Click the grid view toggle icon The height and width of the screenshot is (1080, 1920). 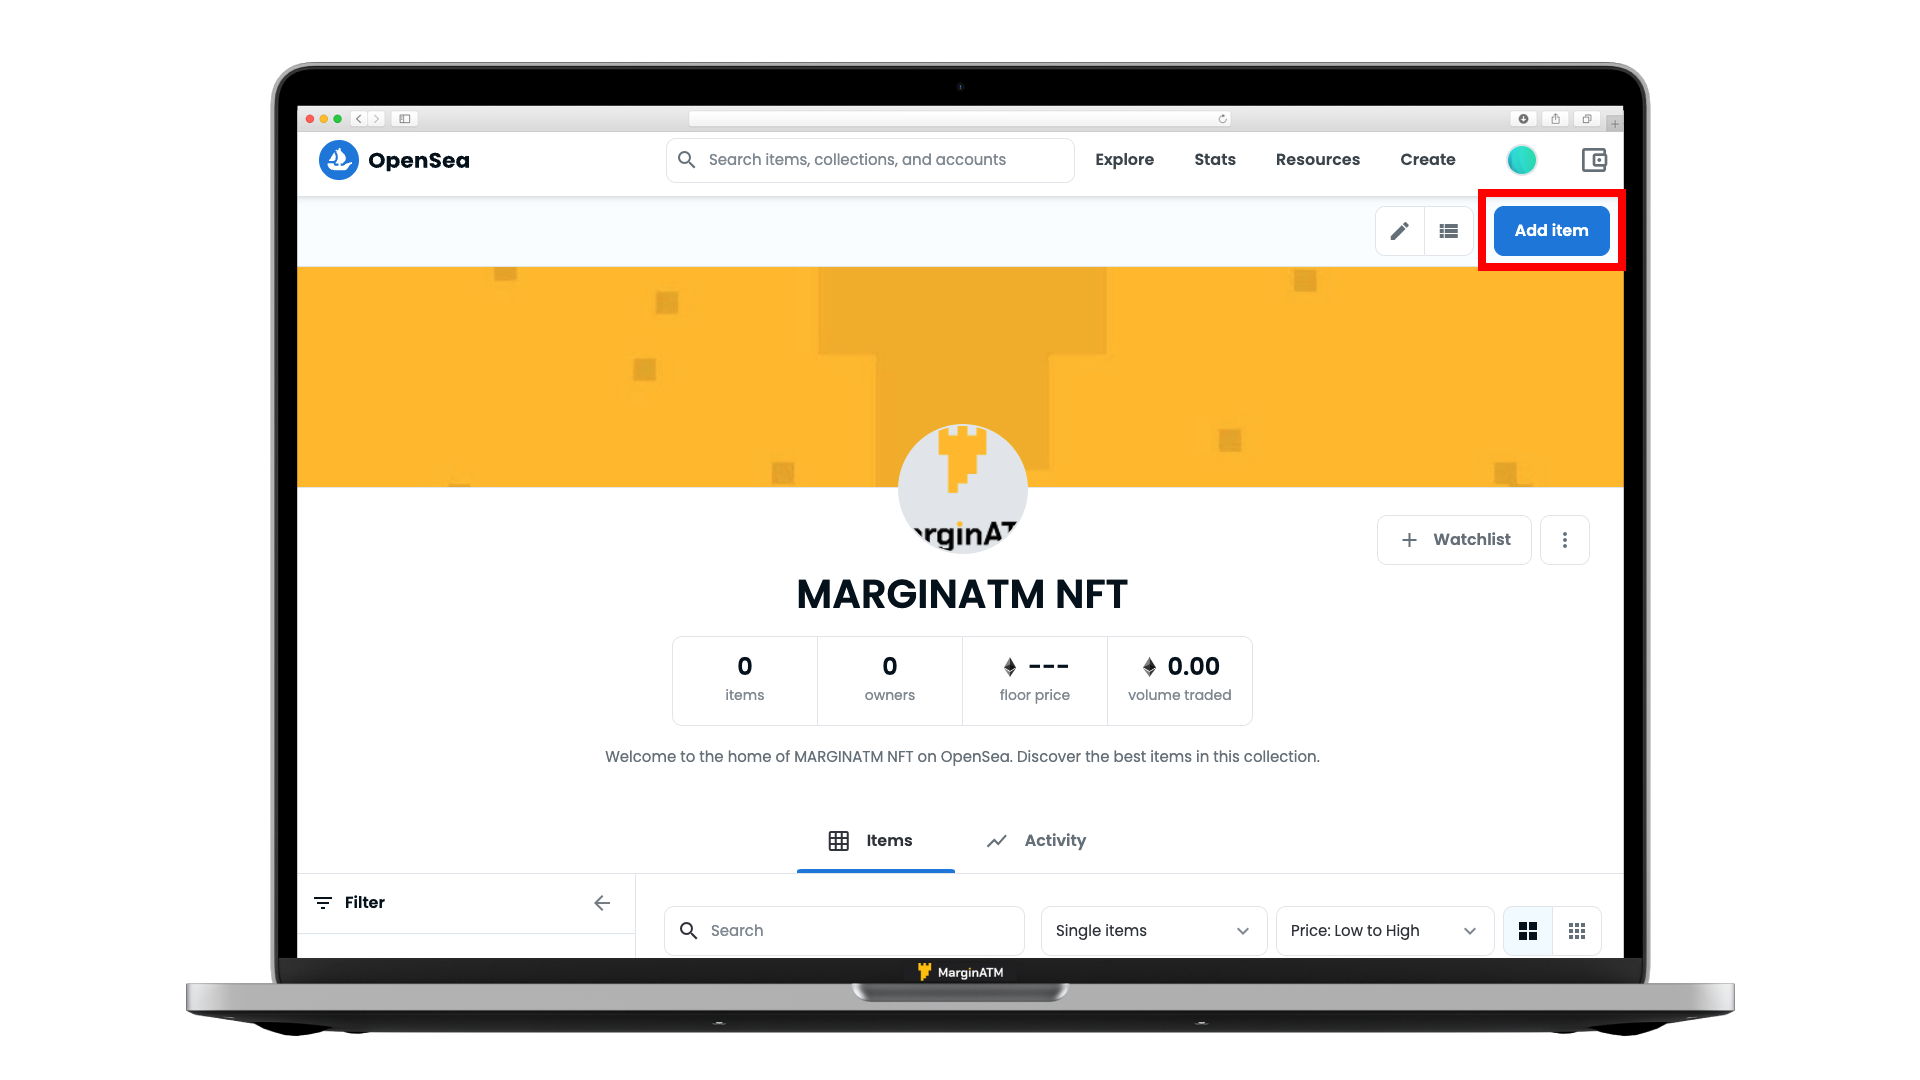[1527, 930]
